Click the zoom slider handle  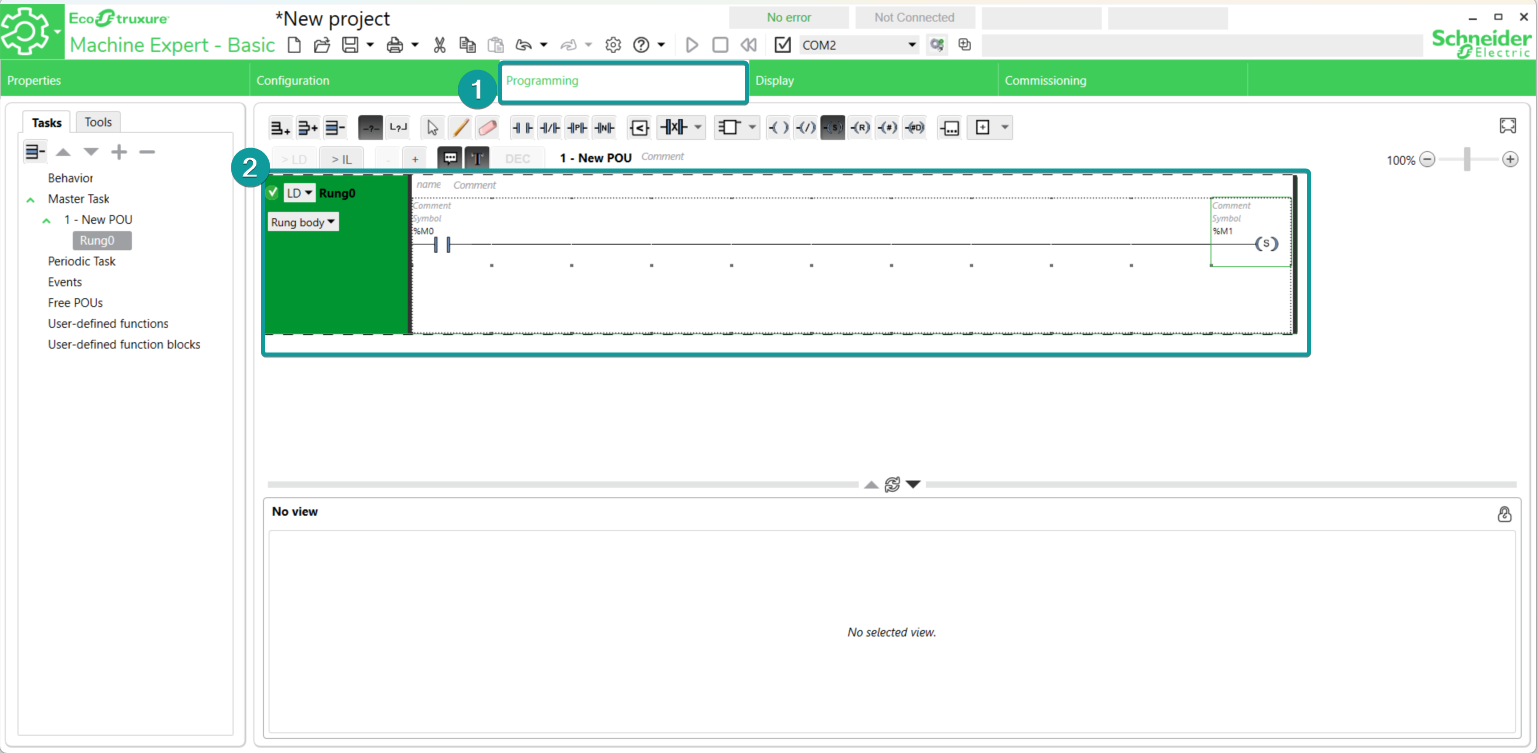point(1467,159)
